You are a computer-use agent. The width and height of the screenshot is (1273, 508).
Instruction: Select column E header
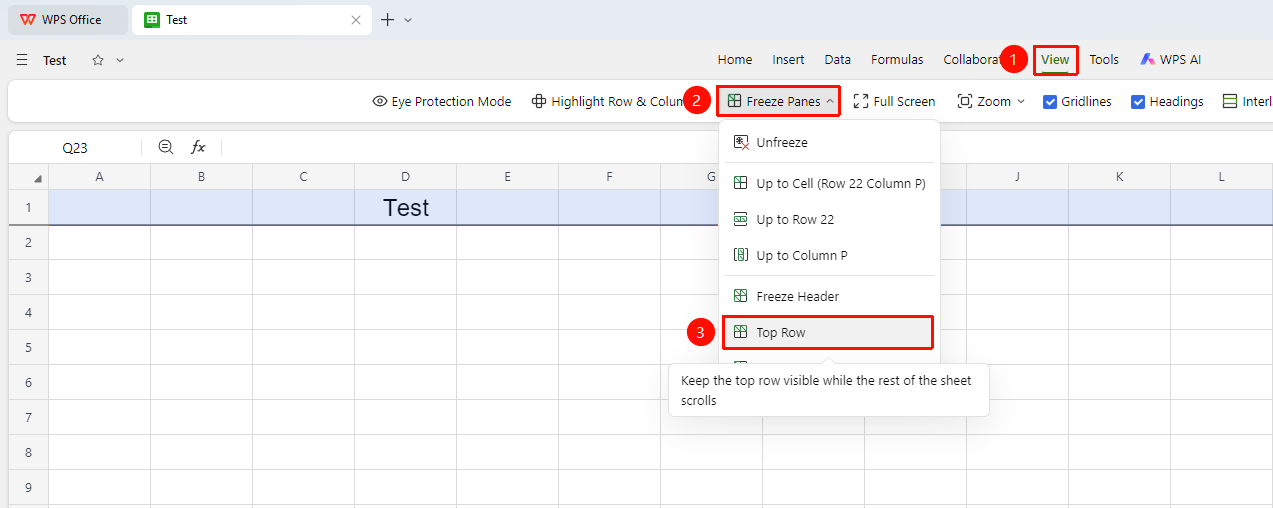tap(507, 177)
